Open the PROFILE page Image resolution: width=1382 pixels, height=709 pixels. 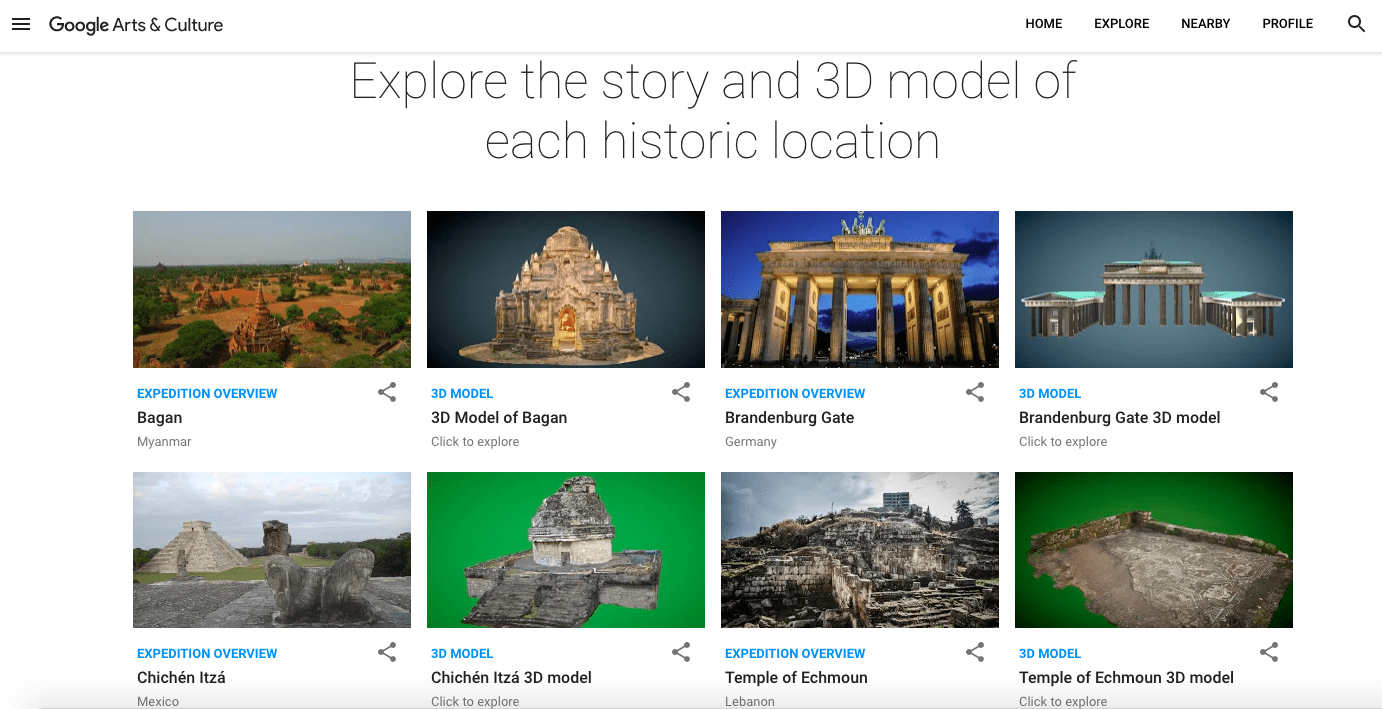tap(1287, 24)
